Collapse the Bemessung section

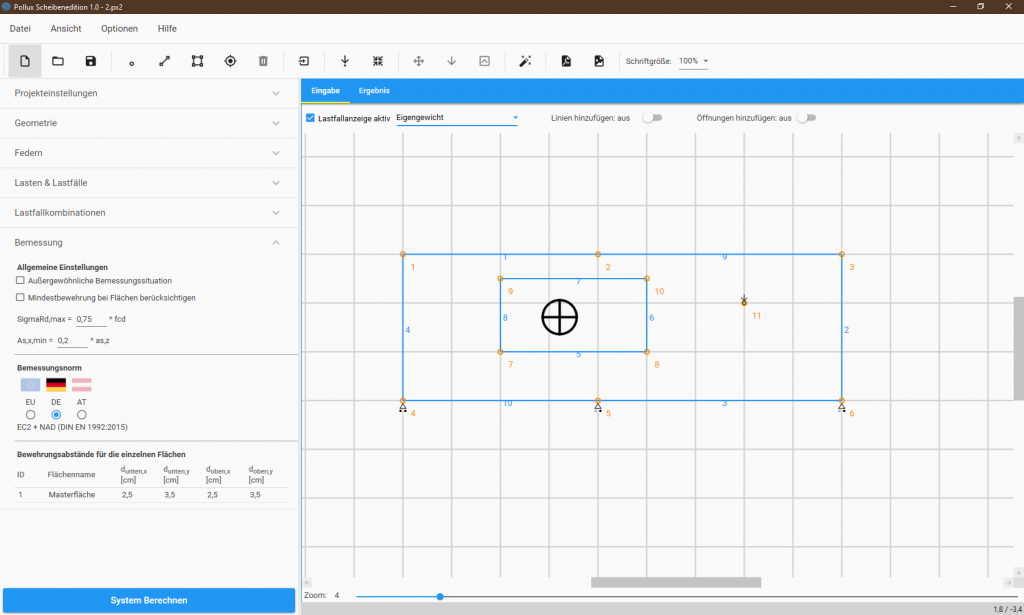point(149,243)
